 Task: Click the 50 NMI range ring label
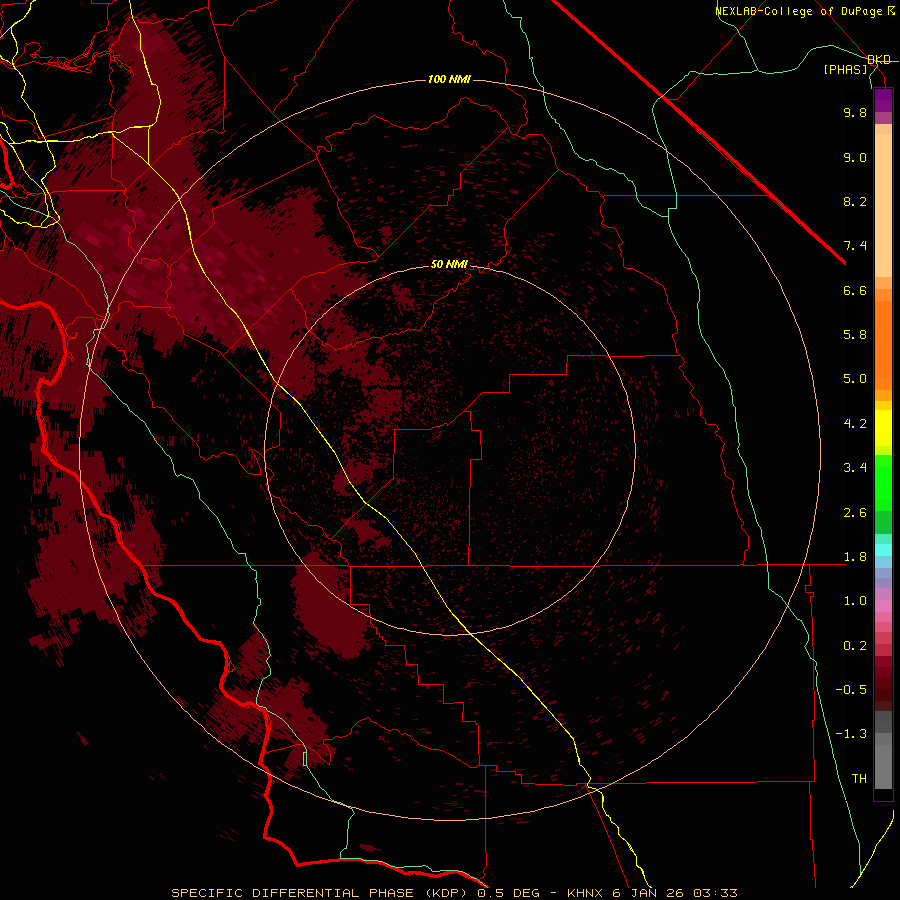click(449, 264)
